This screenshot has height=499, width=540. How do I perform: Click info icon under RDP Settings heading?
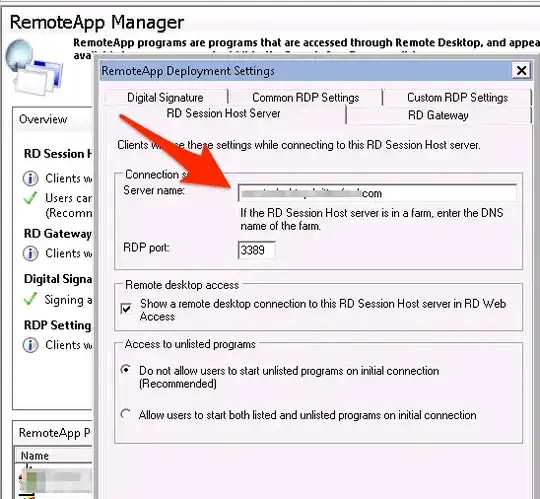[30, 345]
